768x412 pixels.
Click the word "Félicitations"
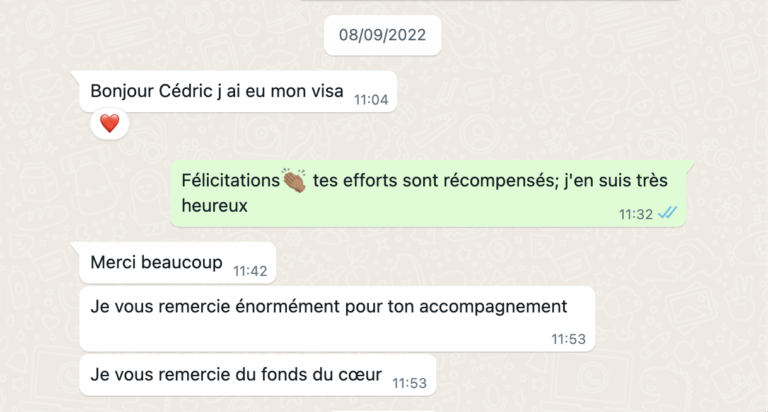(x=232, y=181)
